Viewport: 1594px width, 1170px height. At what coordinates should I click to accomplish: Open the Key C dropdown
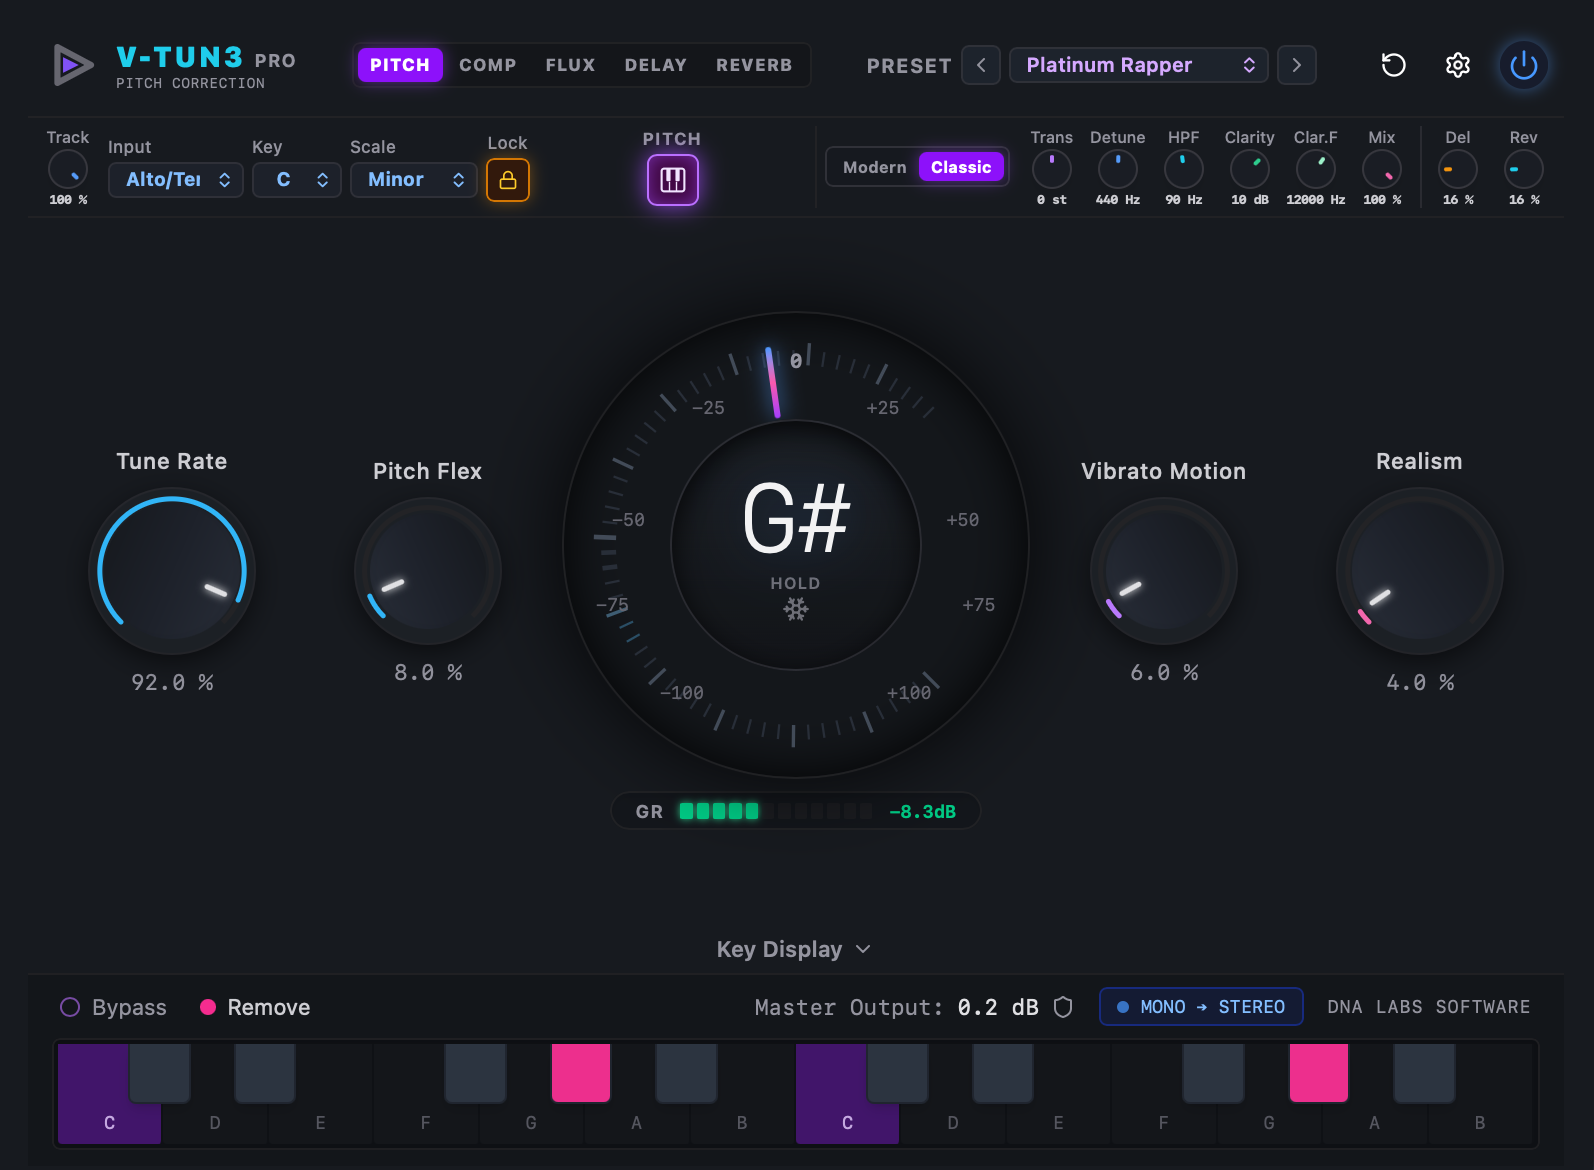pos(297,180)
